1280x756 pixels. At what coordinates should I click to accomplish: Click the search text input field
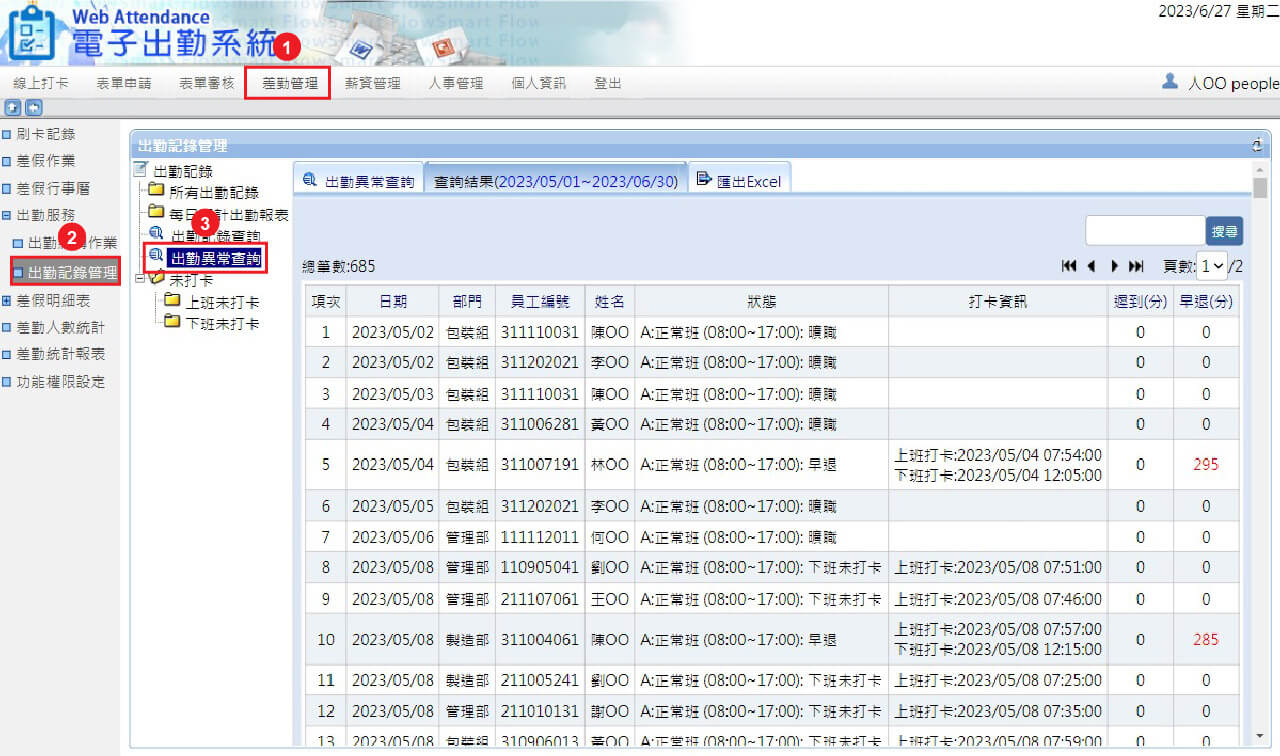coord(1145,231)
